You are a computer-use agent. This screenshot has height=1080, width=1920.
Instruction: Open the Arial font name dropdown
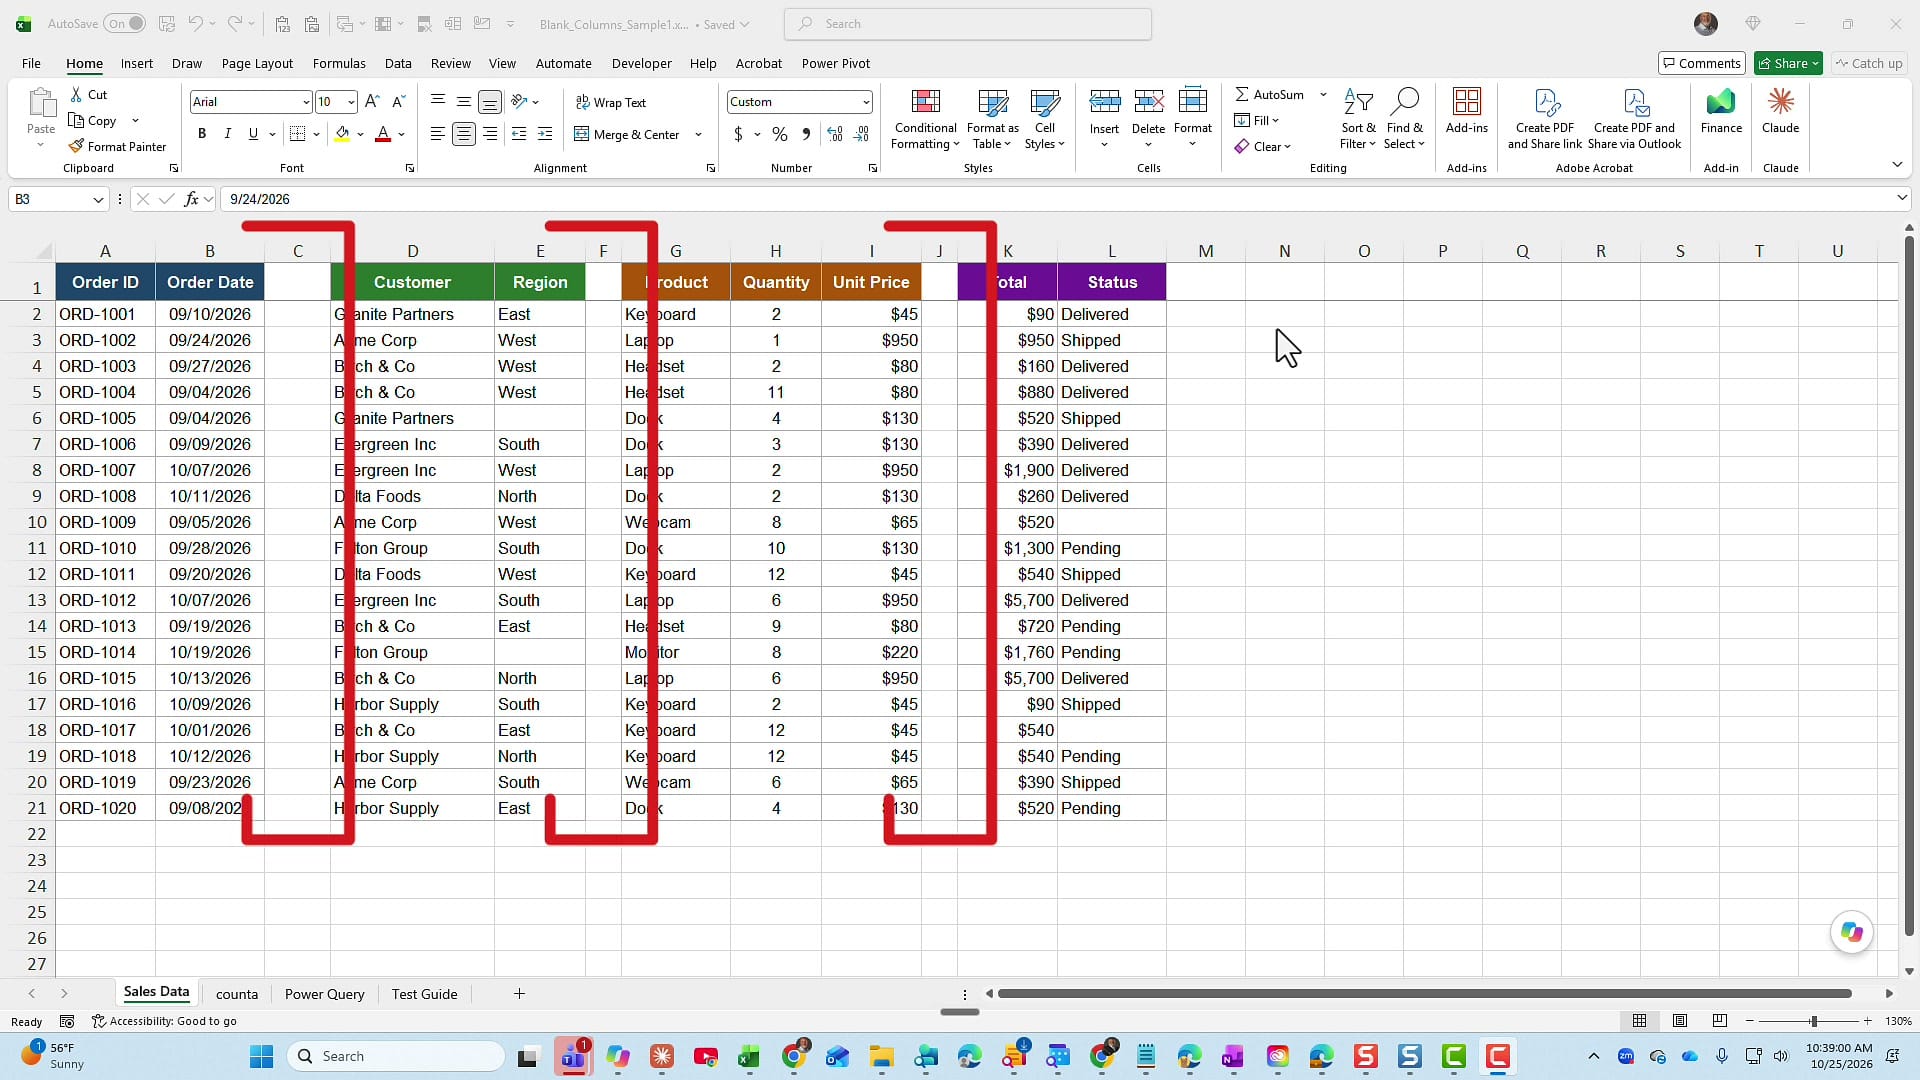tap(305, 102)
